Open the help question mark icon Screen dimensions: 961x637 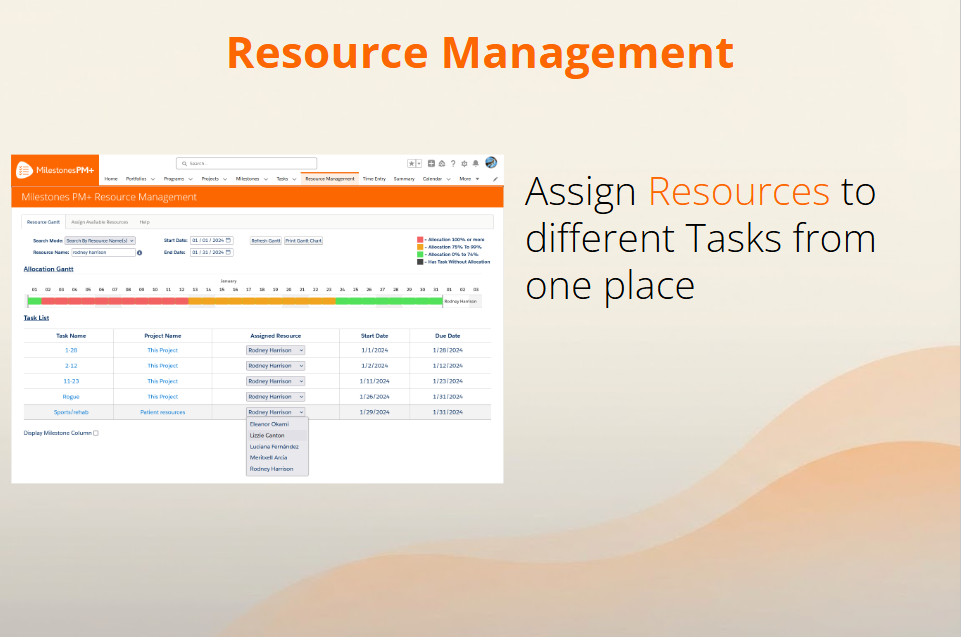coord(453,163)
